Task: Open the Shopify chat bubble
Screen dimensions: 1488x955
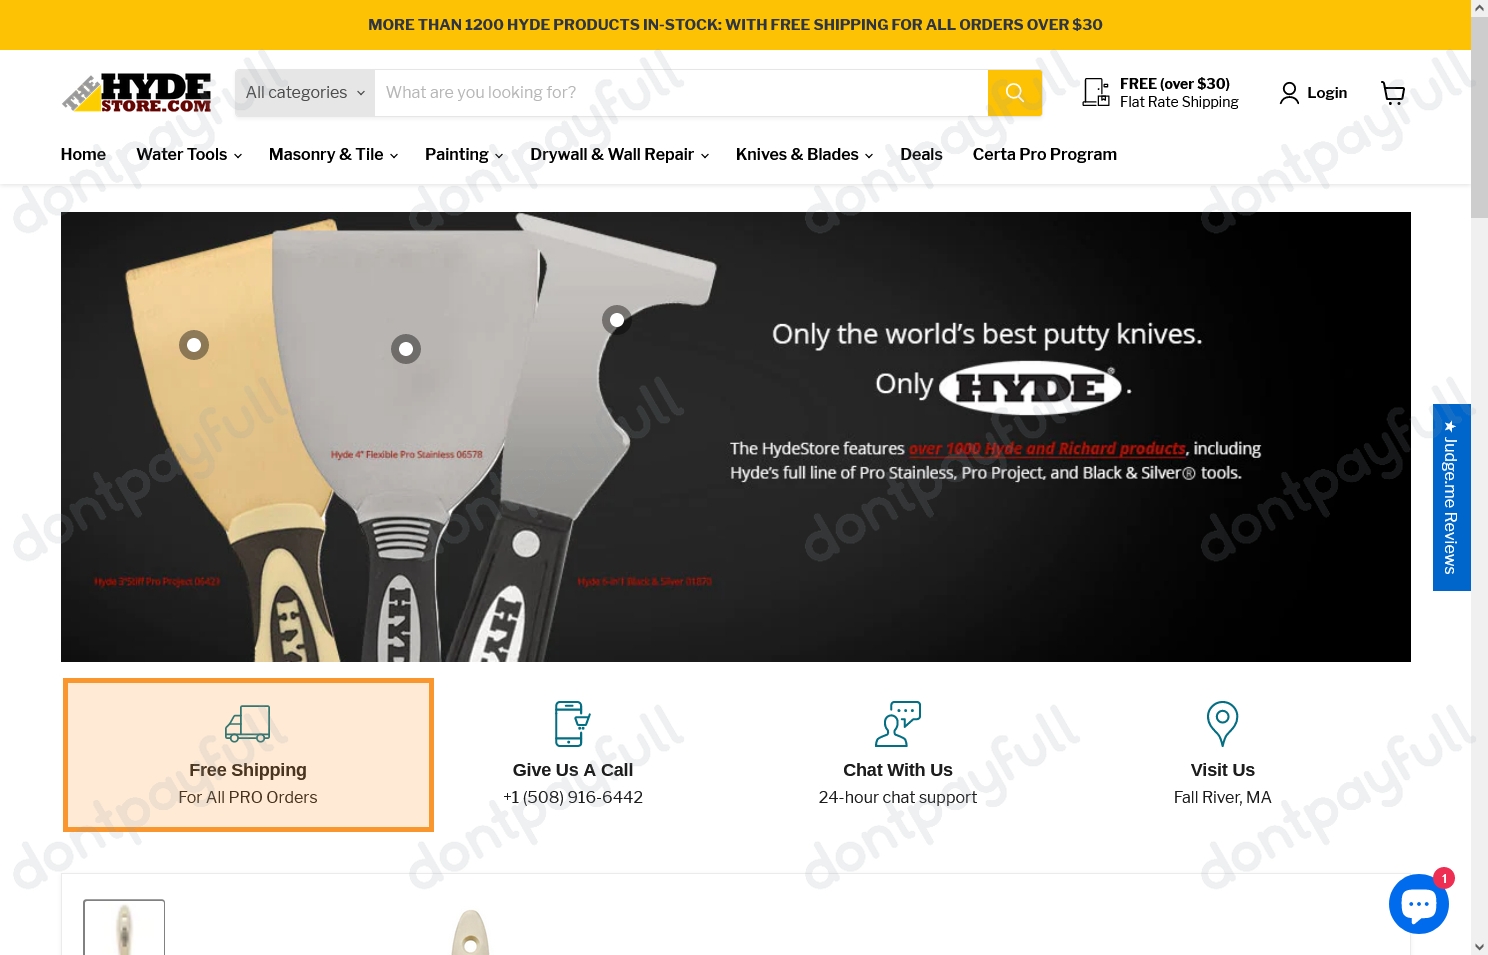Action: pos(1419,903)
